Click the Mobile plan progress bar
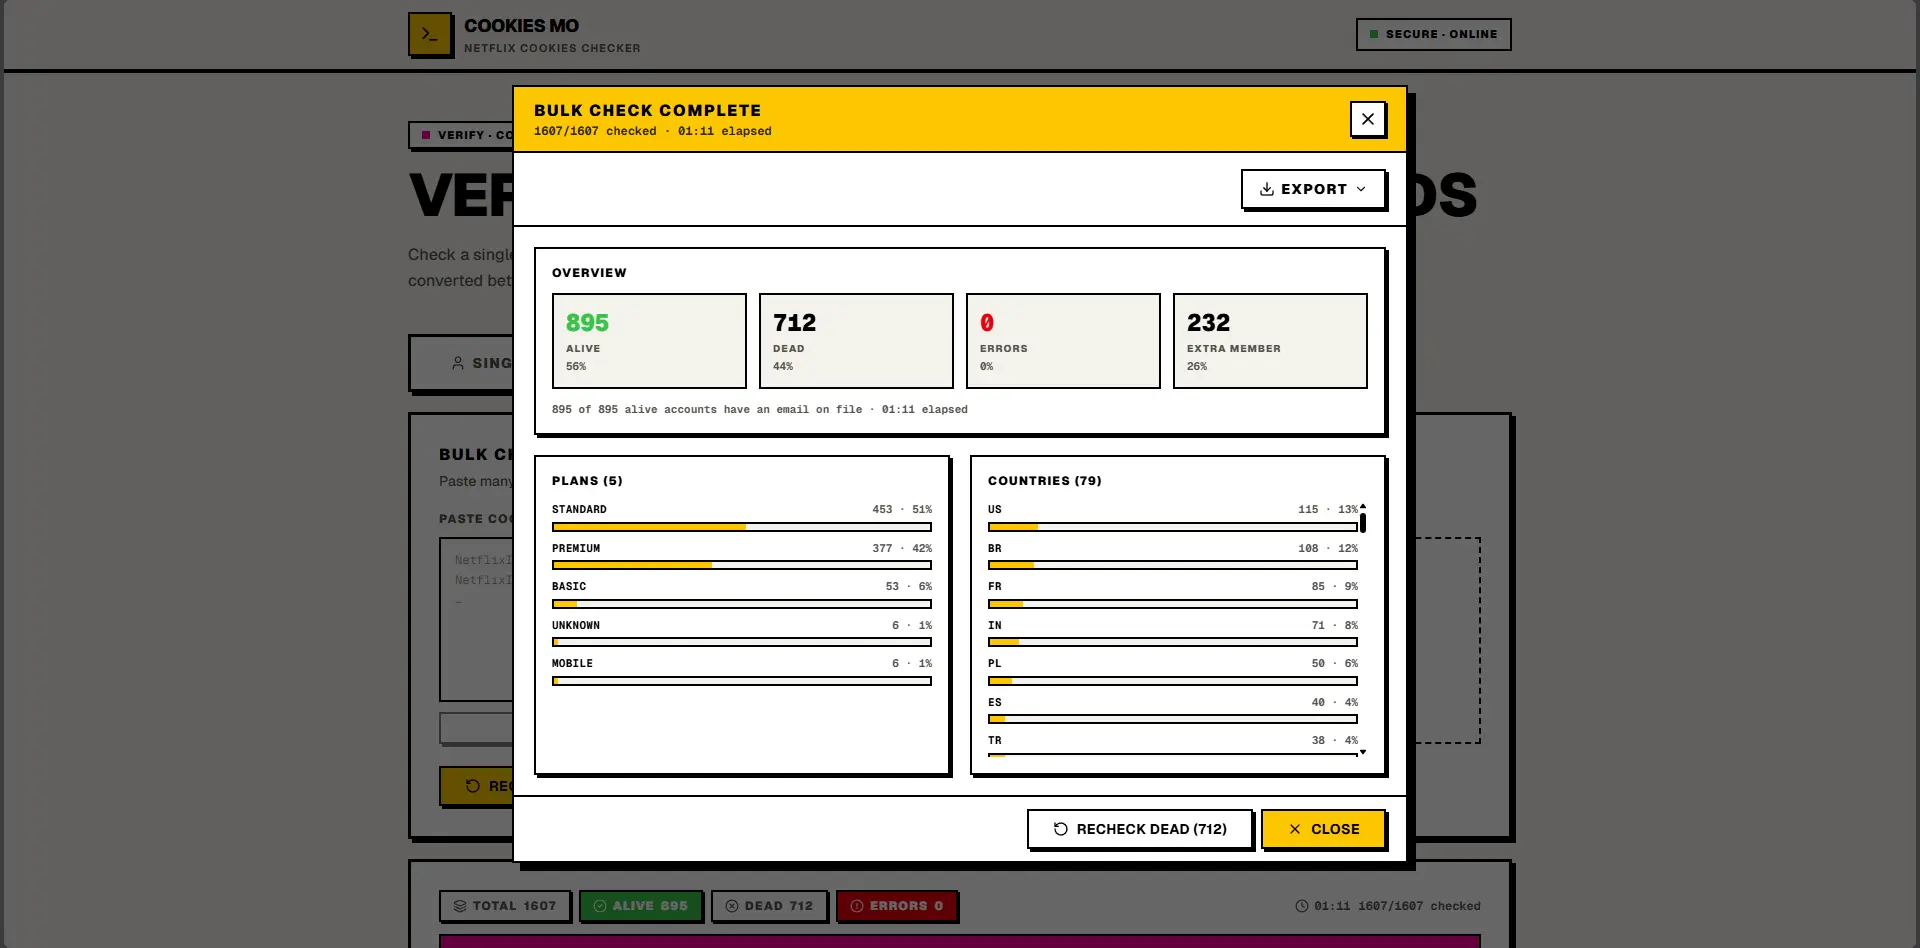This screenshot has height=948, width=1920. [x=742, y=681]
